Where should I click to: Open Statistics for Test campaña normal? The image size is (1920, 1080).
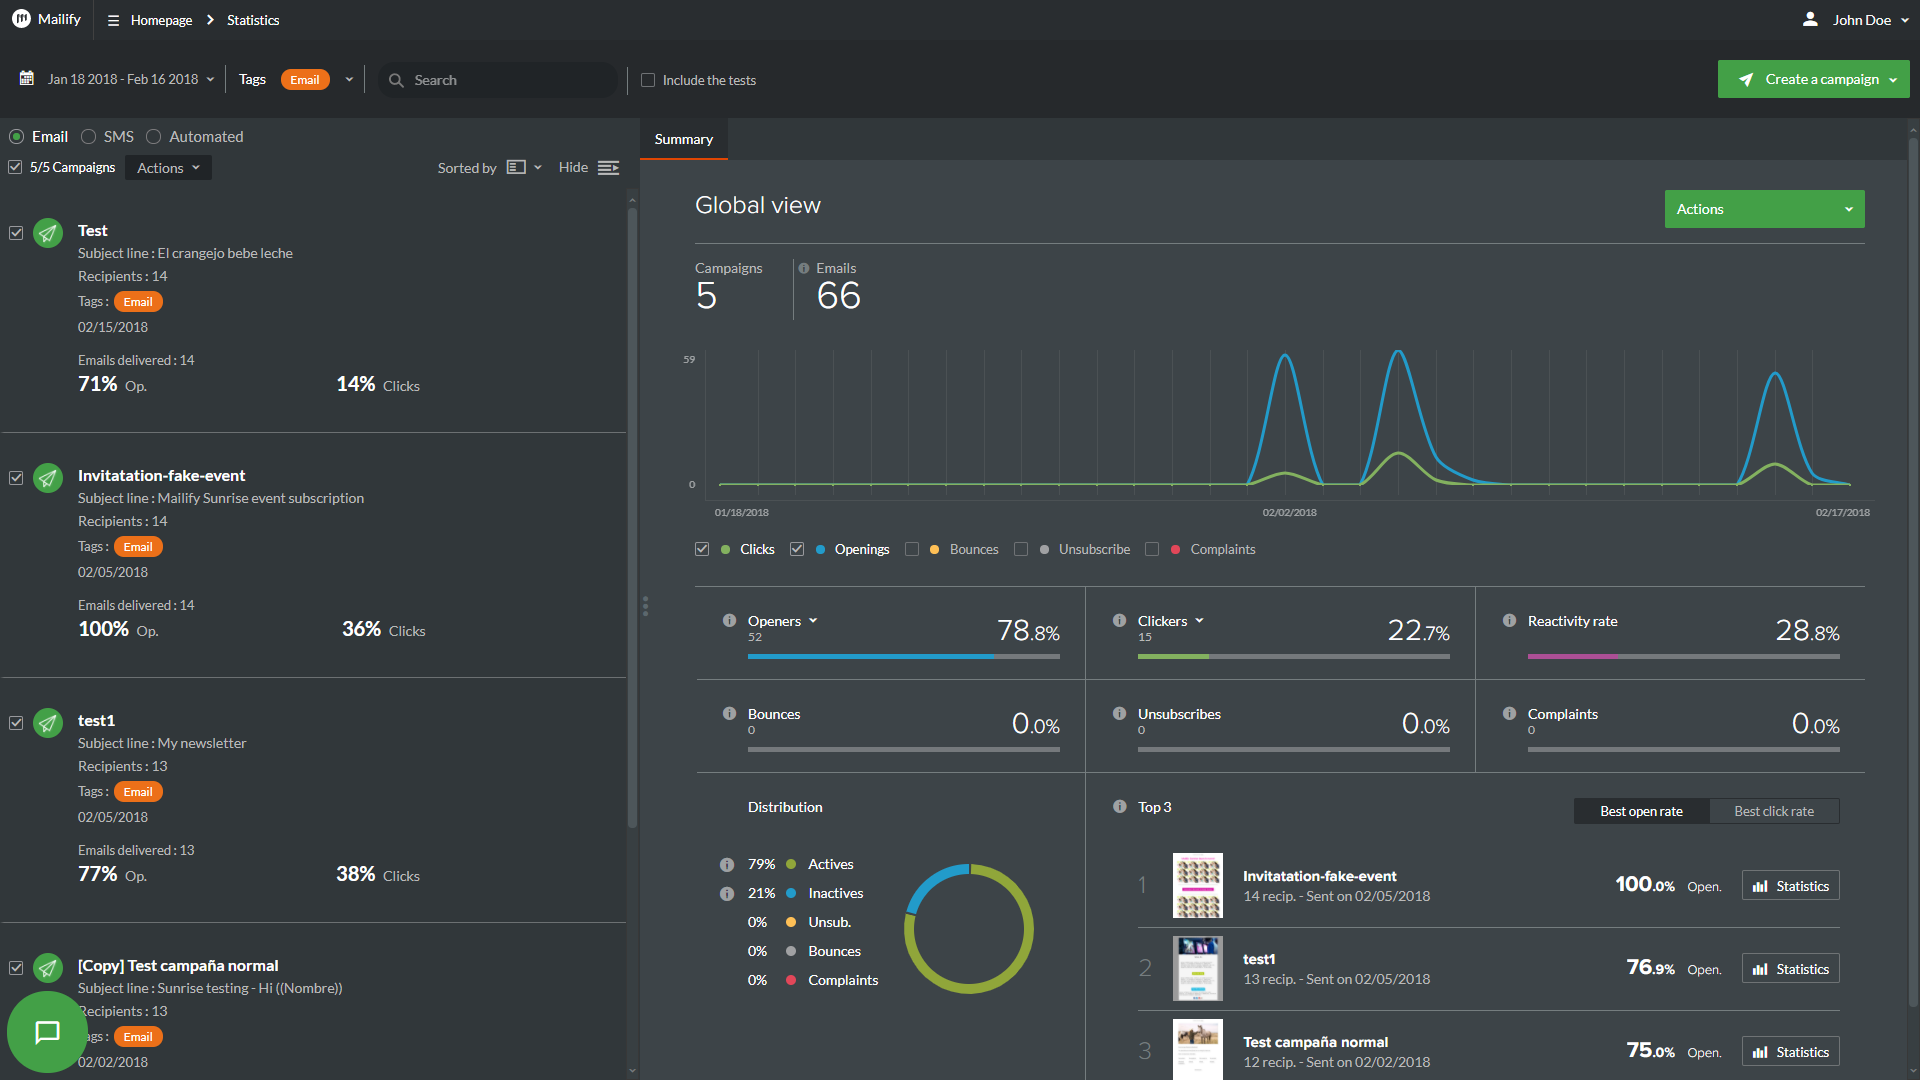click(x=1790, y=1052)
